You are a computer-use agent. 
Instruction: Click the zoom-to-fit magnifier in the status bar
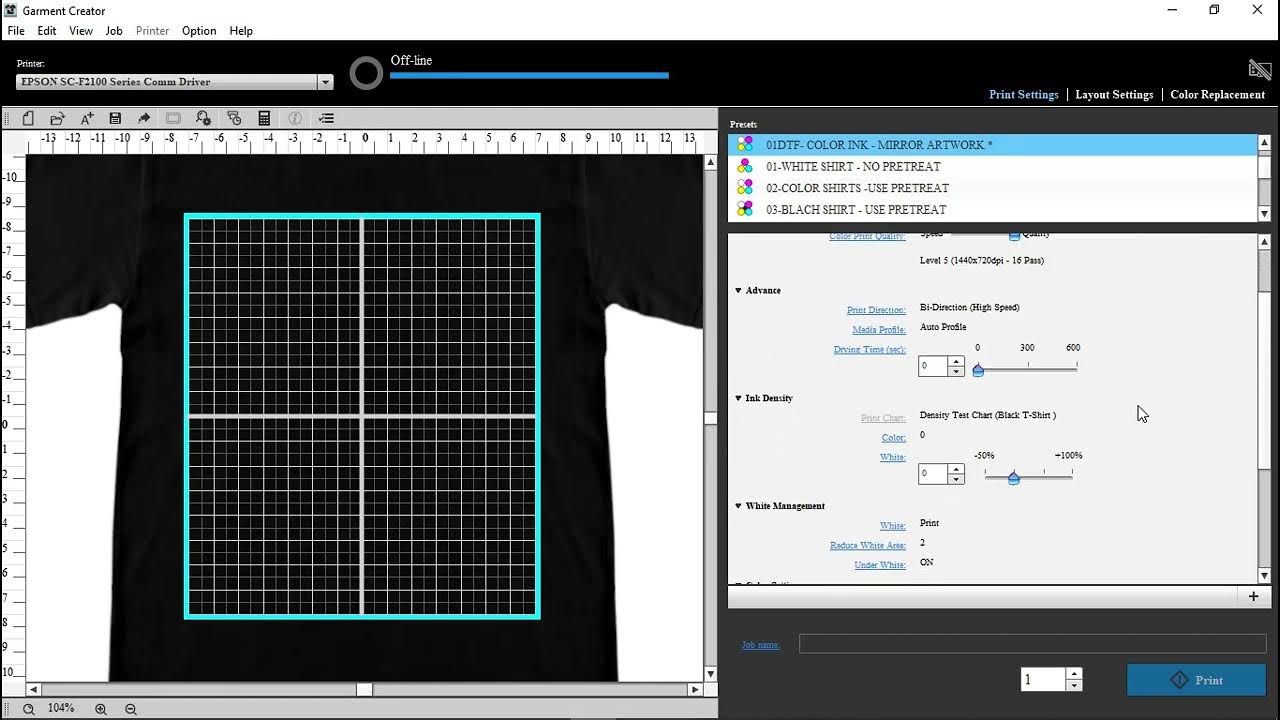point(29,709)
